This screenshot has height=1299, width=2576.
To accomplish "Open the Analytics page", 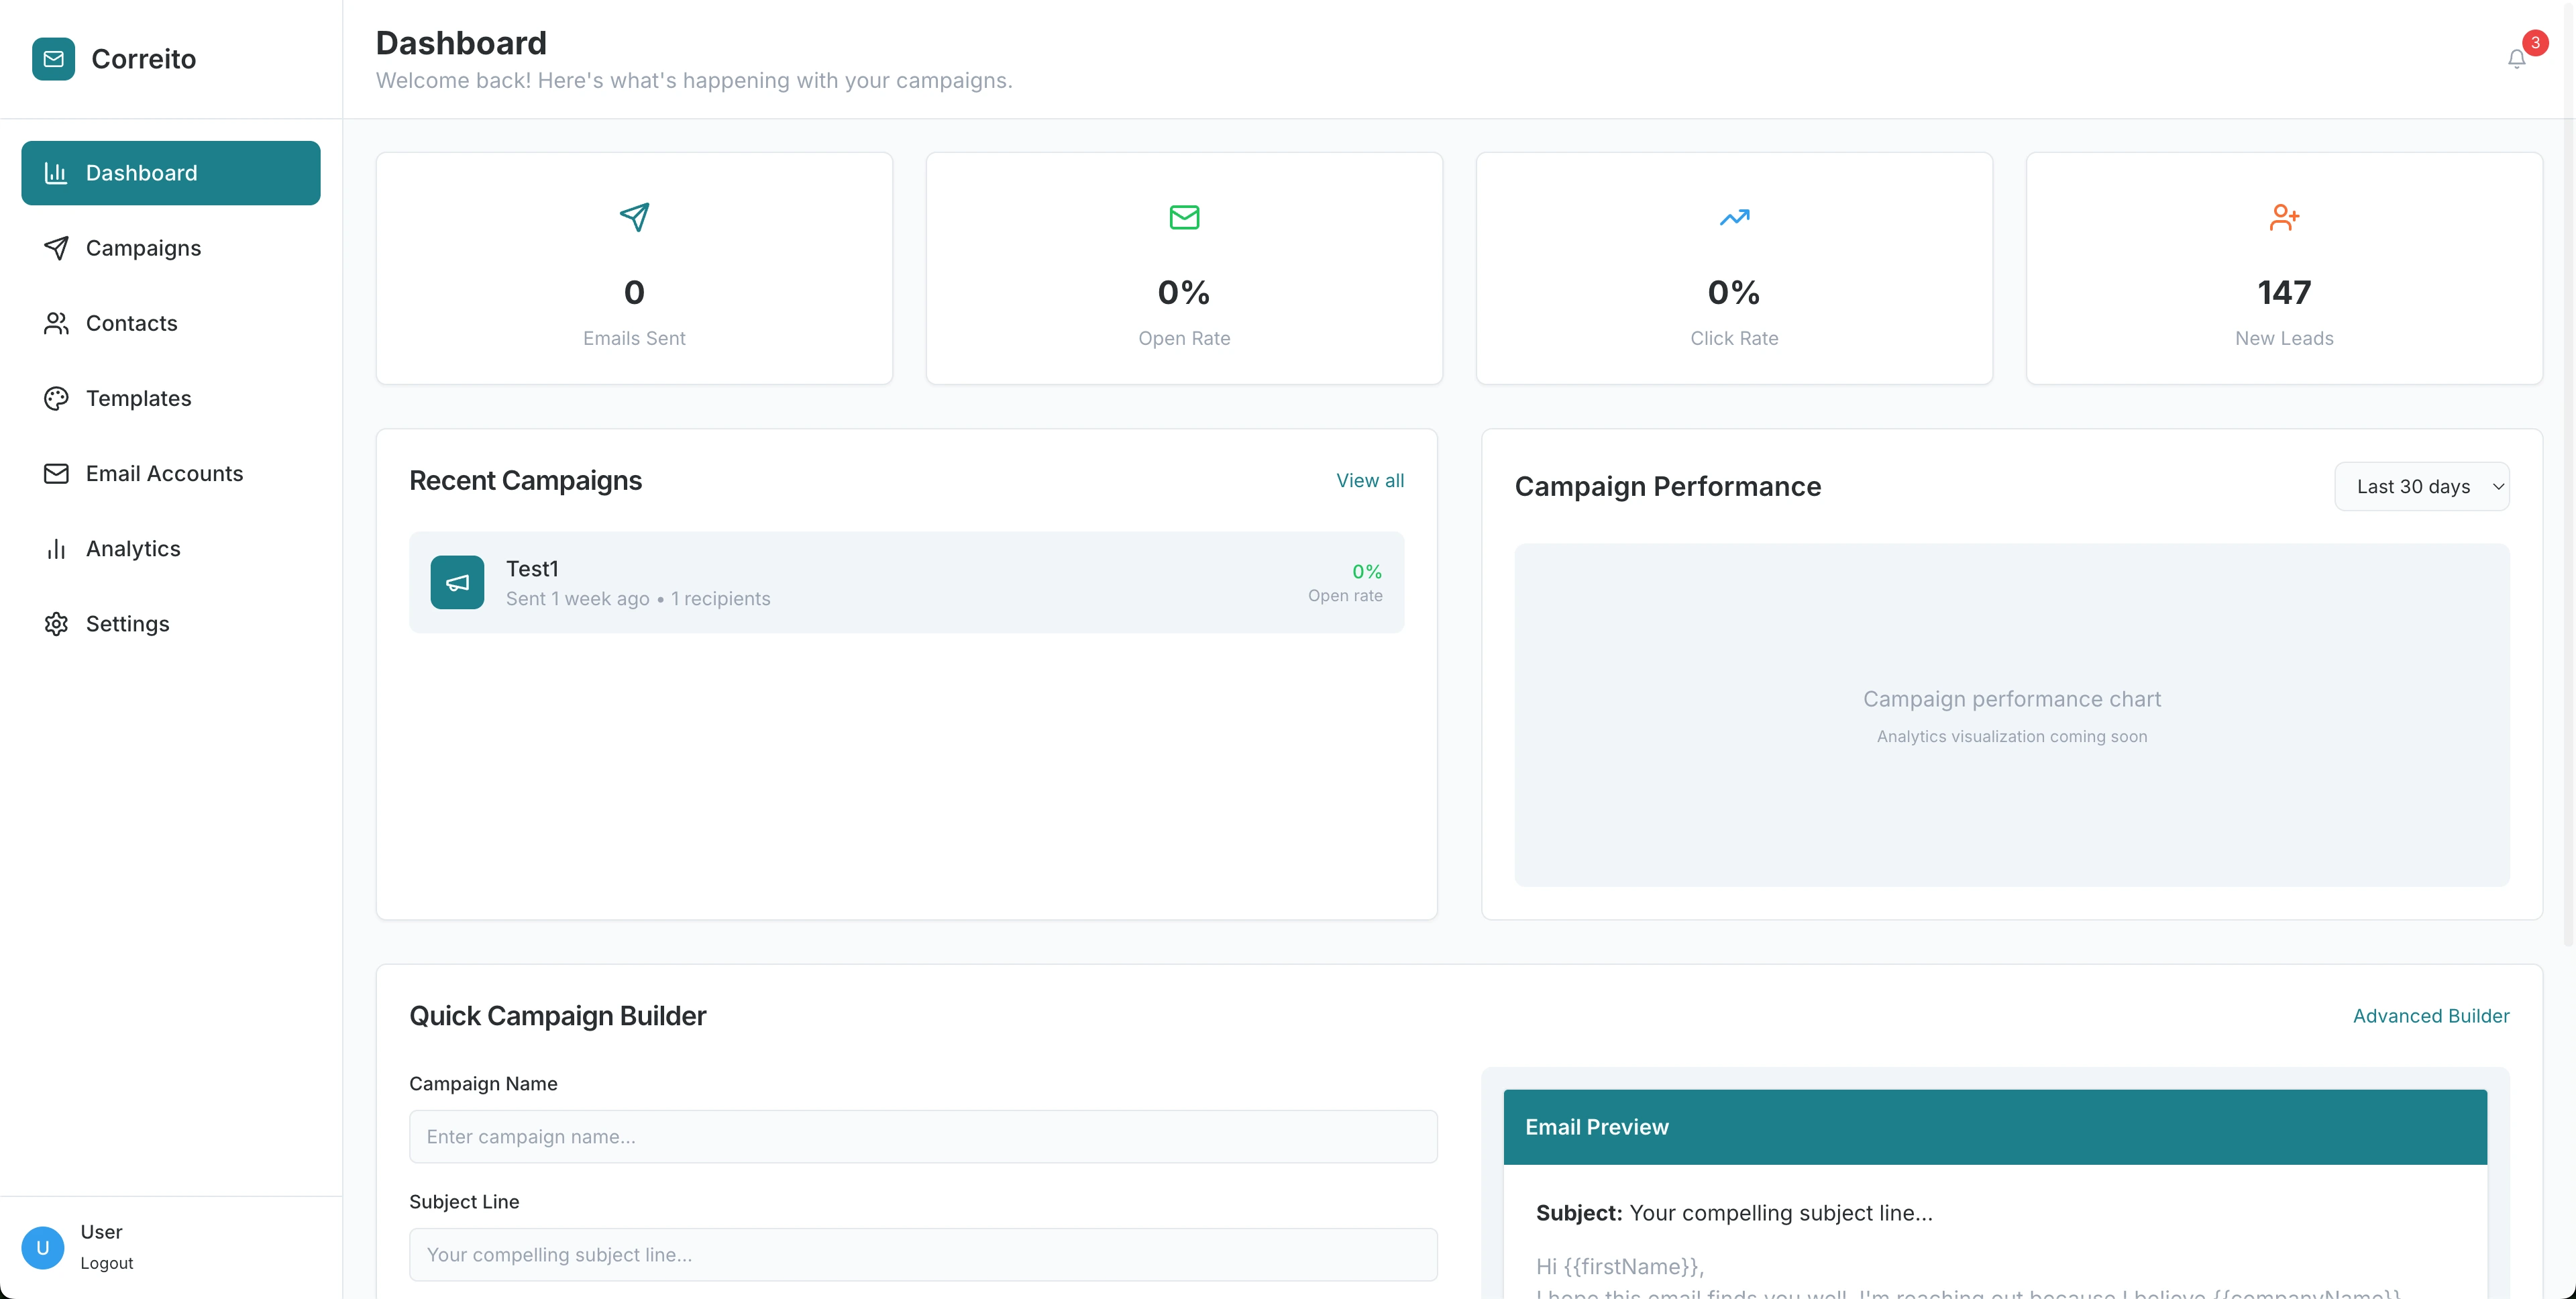I will (133, 548).
